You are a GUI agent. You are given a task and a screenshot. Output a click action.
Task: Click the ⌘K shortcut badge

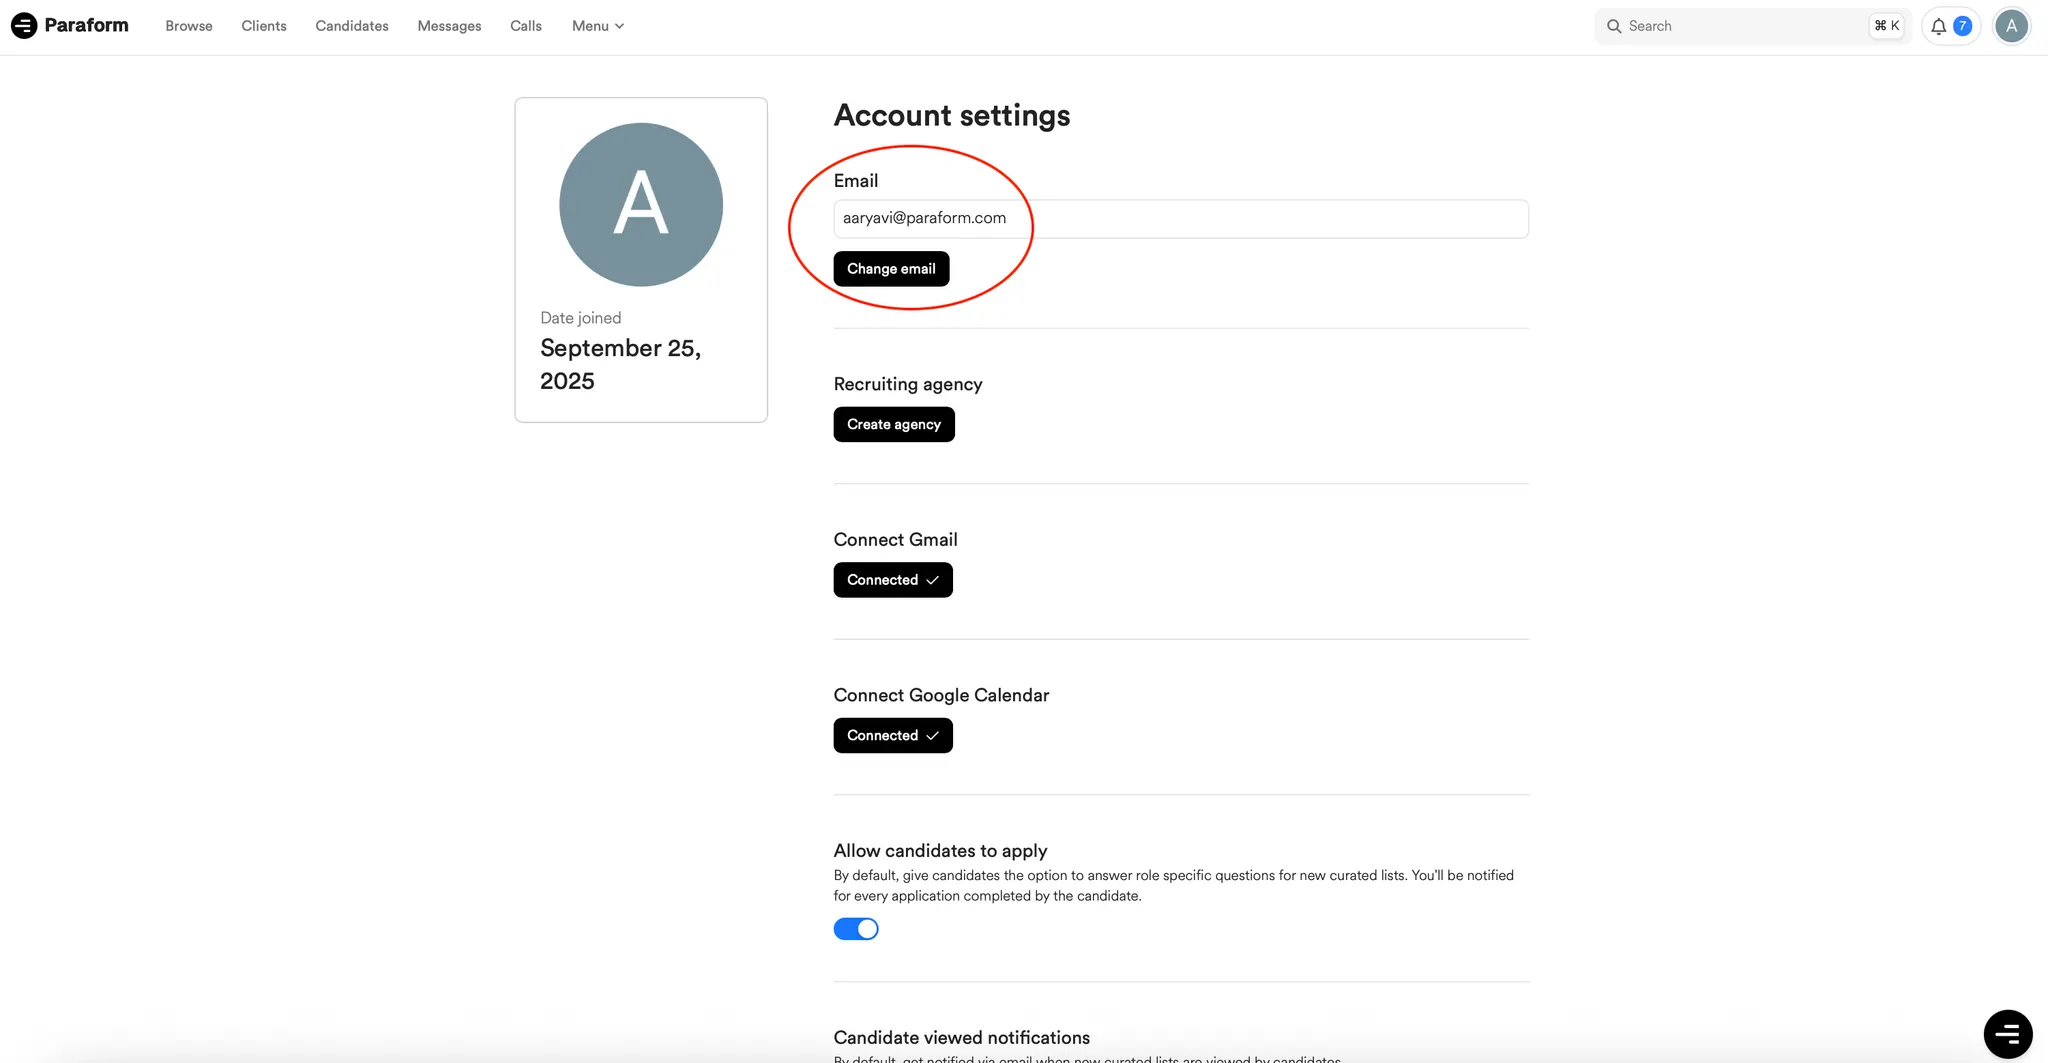pos(1886,26)
